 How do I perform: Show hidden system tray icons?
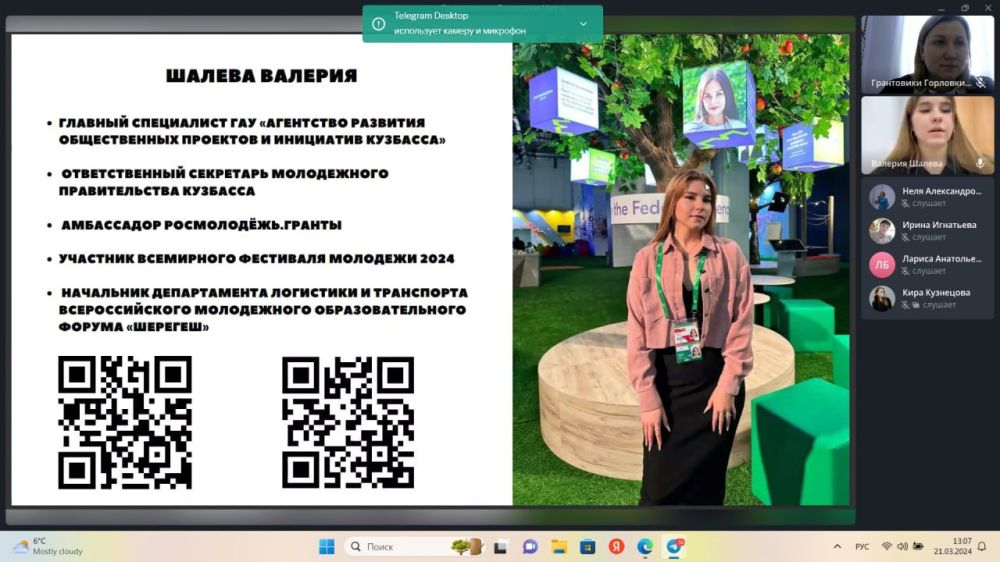(837, 547)
